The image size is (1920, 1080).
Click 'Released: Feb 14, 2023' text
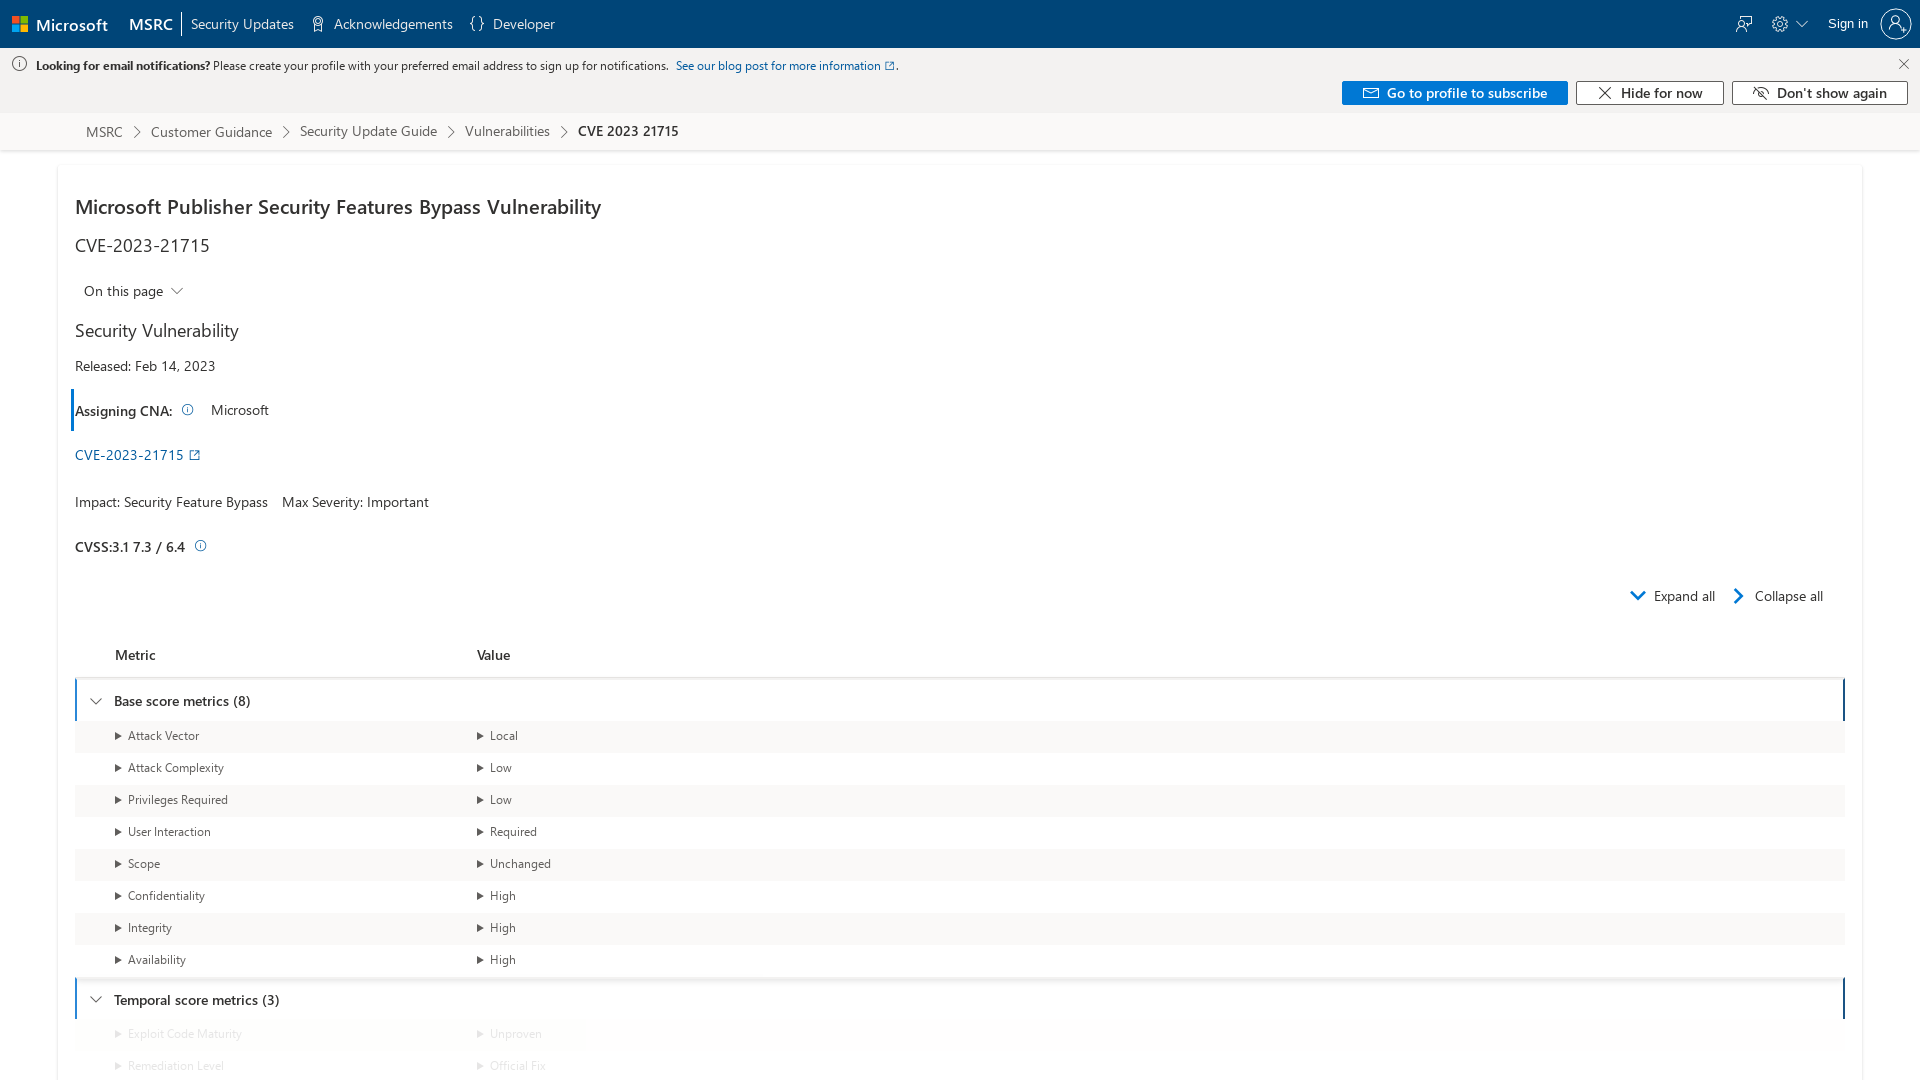tap(145, 366)
